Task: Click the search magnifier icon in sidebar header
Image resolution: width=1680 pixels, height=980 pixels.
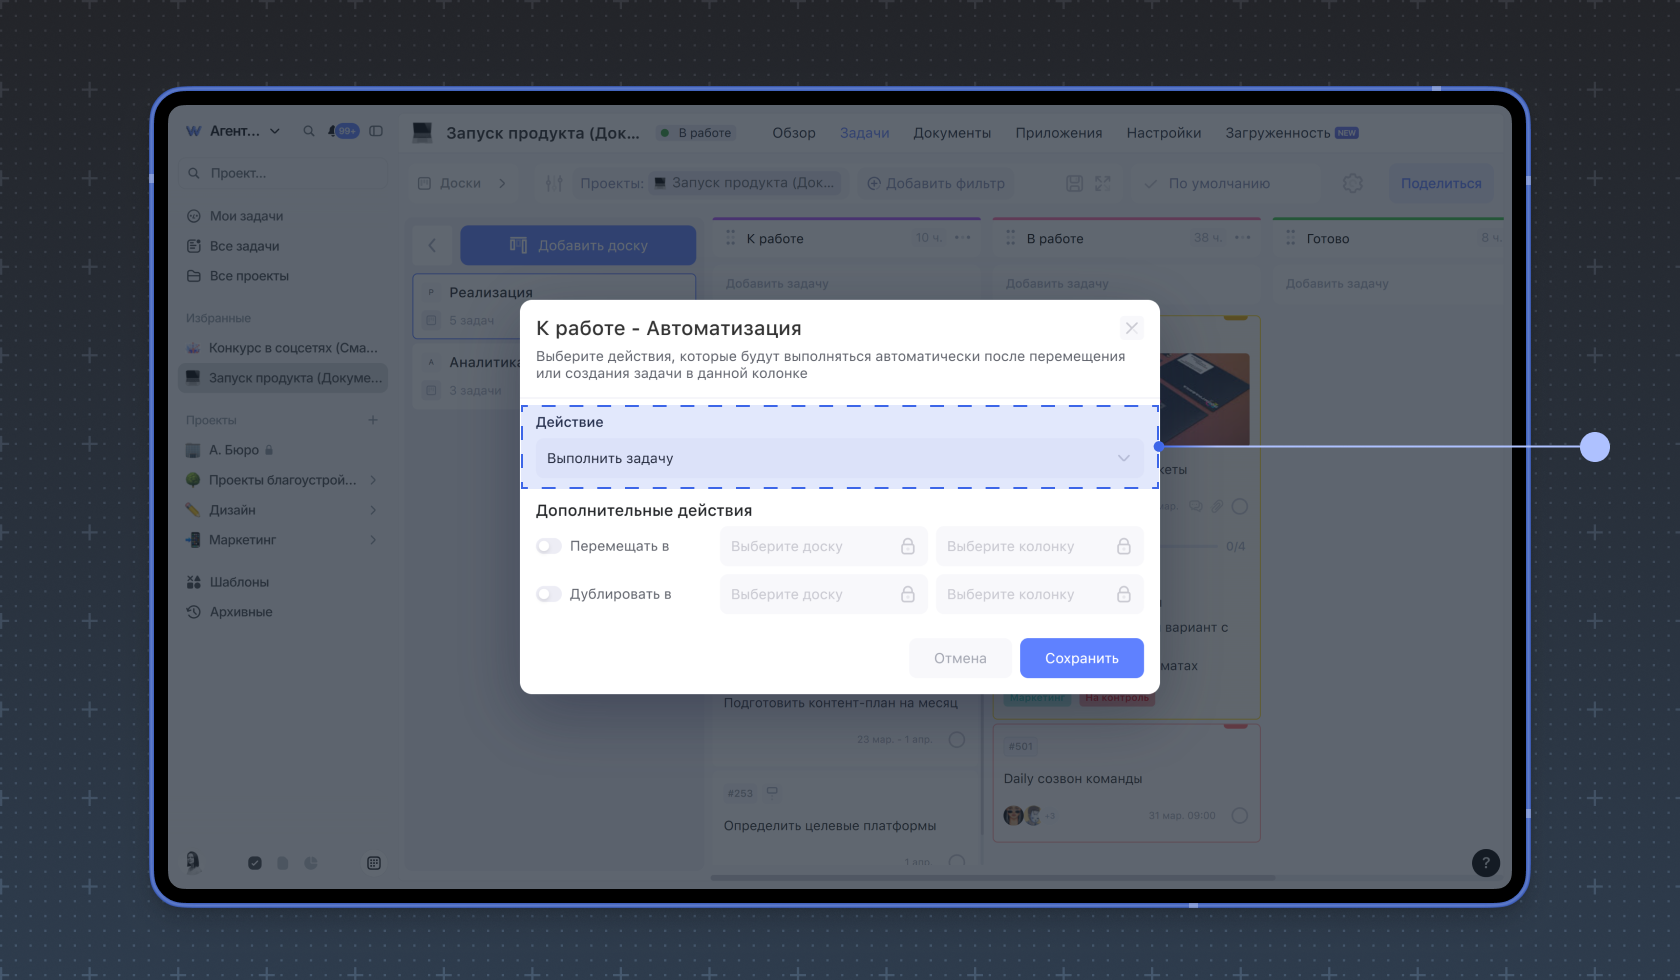Action: (309, 131)
